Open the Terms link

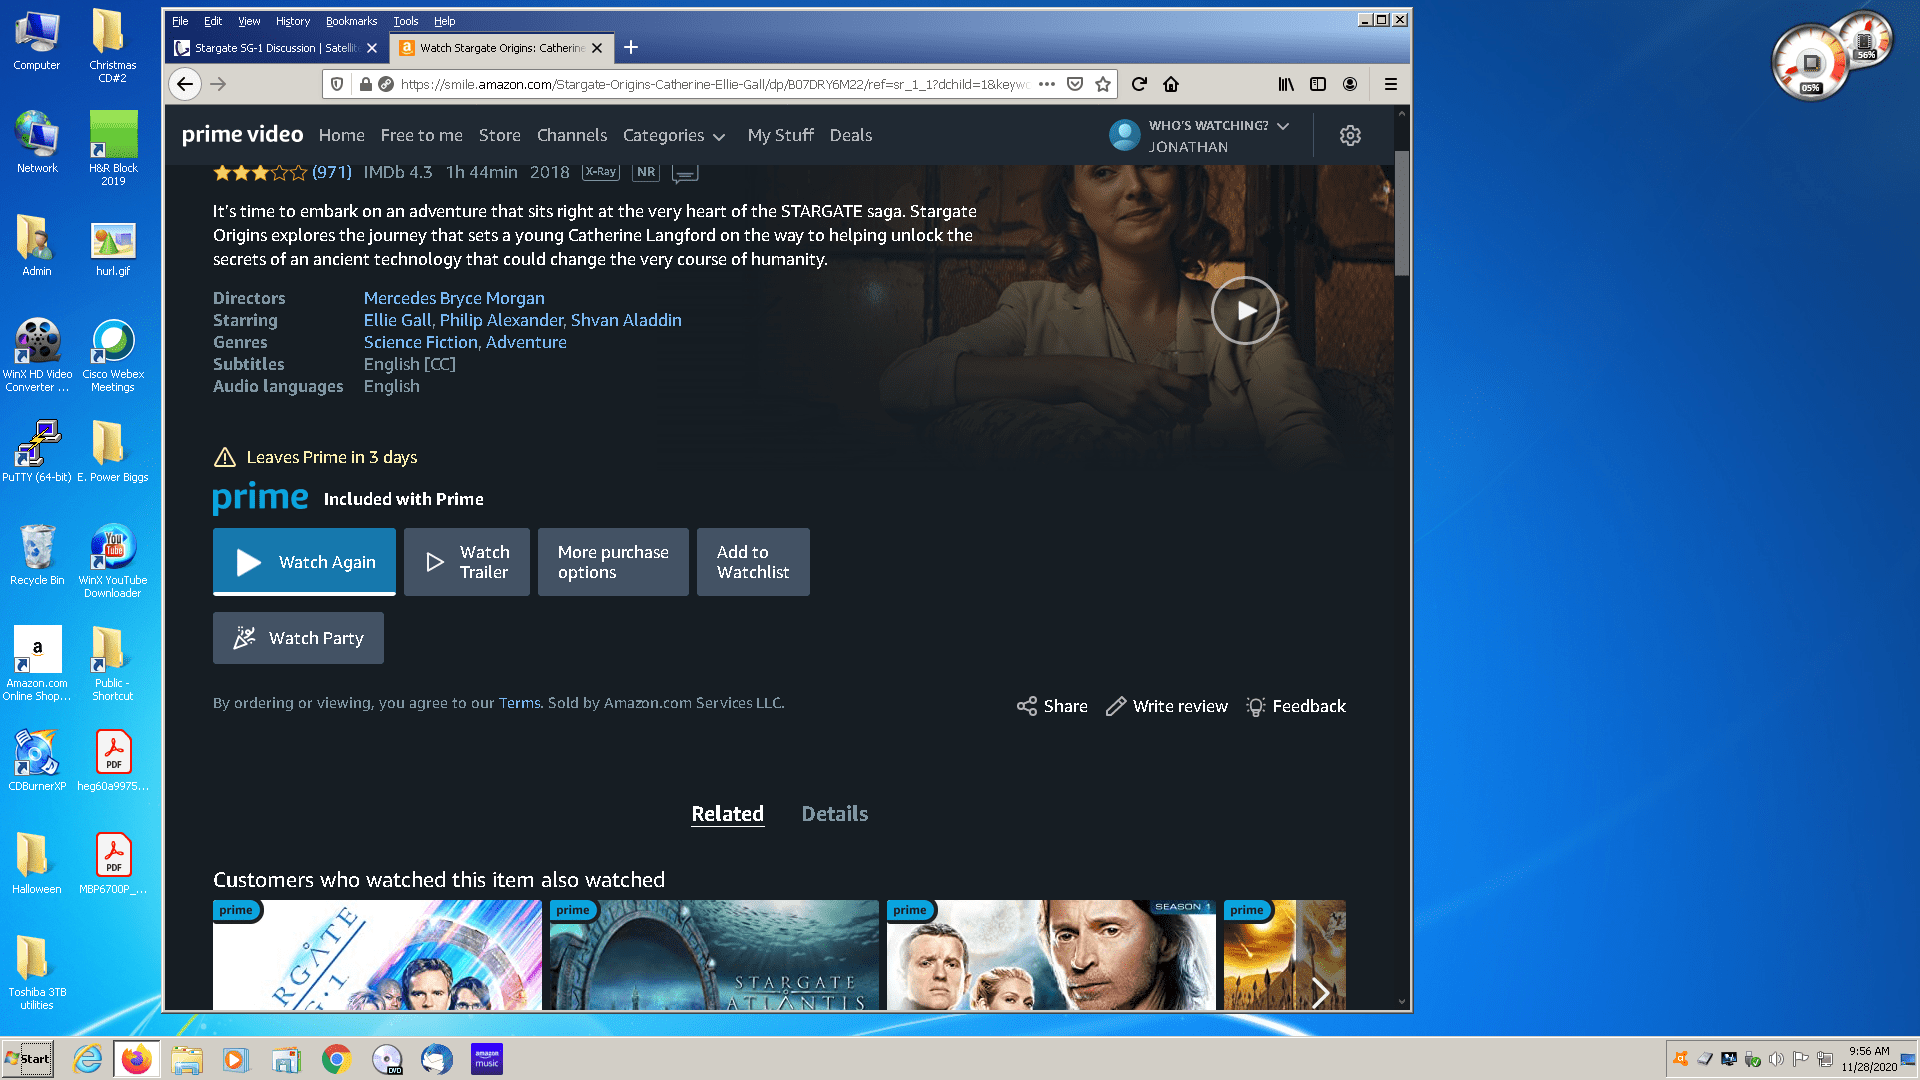click(x=519, y=703)
